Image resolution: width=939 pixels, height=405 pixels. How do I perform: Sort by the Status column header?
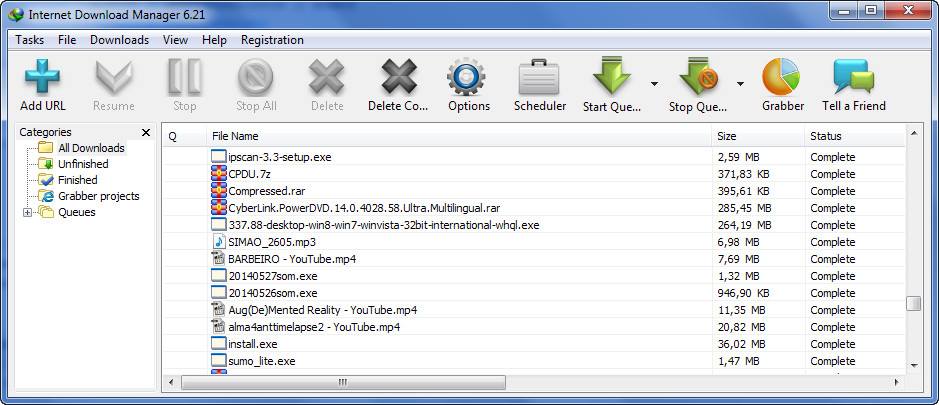[x=855, y=136]
